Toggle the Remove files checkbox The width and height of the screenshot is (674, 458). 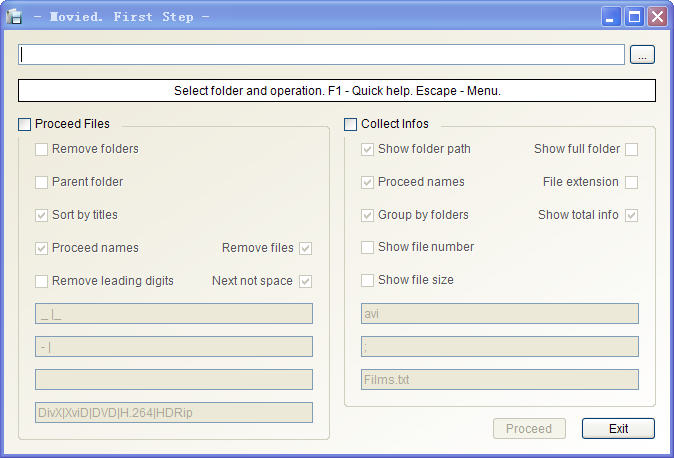[306, 248]
